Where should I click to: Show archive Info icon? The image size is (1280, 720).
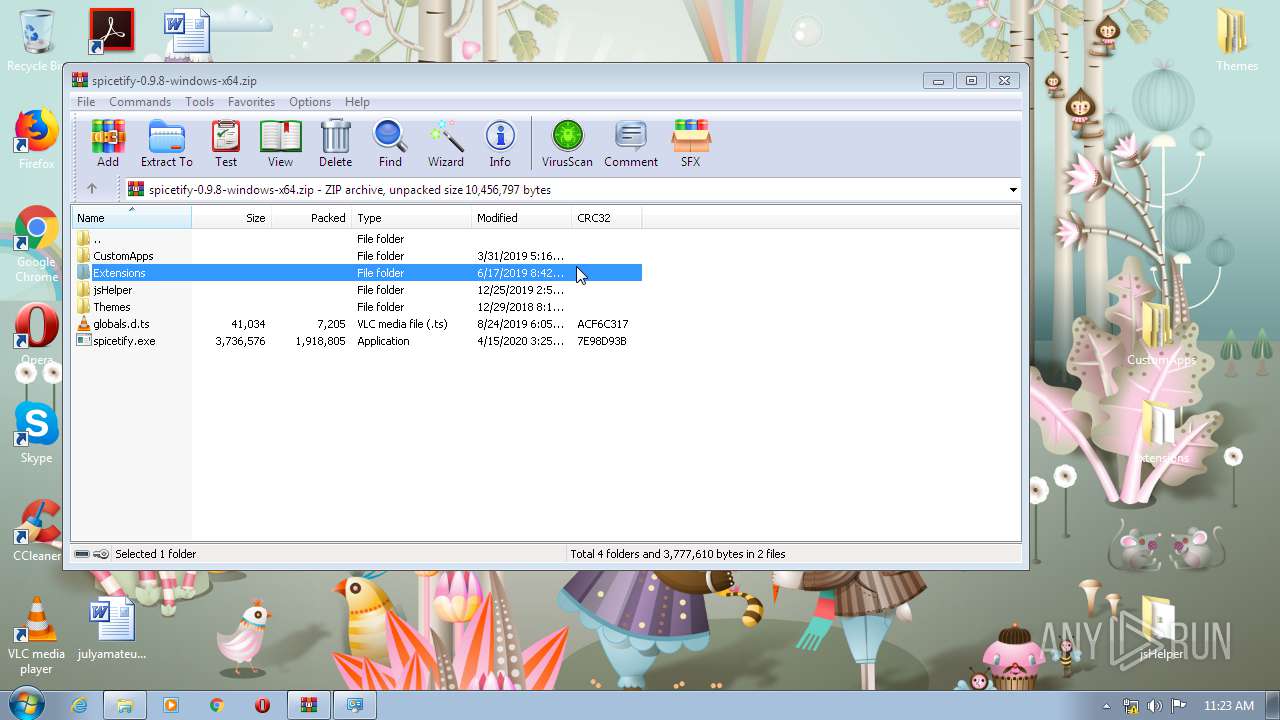click(x=500, y=144)
